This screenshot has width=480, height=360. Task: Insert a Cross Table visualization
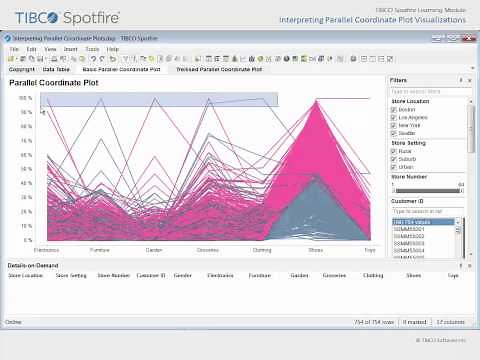[x=217, y=59]
